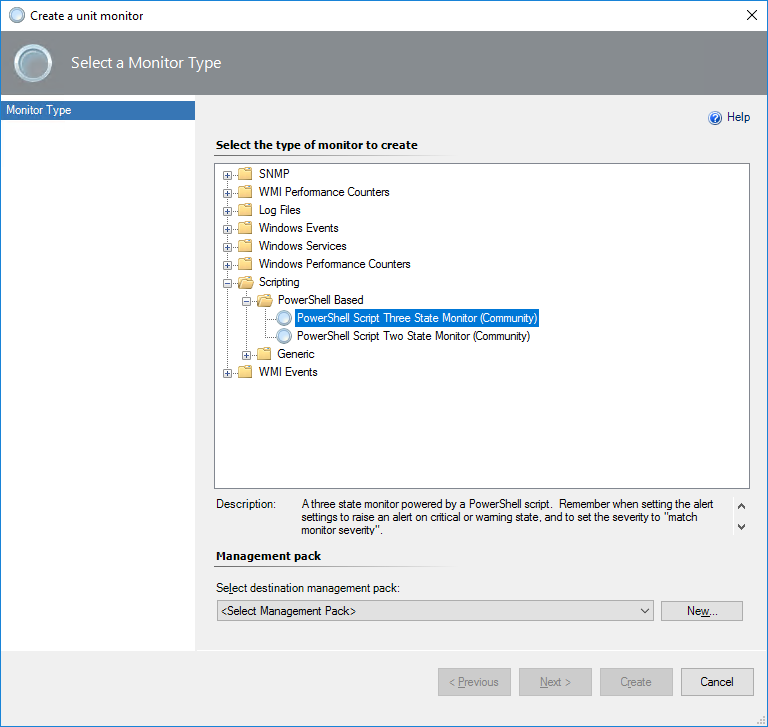
Task: Click the Two State Monitor circle icon
Action: 284,337
